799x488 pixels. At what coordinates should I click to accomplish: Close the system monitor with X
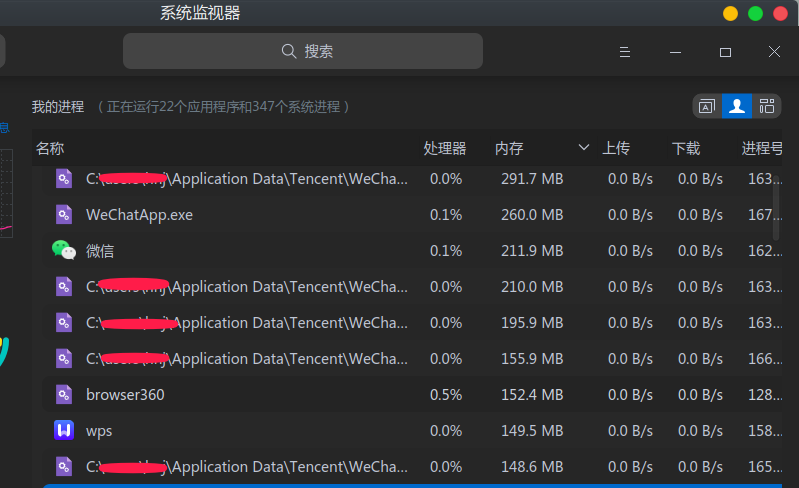774,51
